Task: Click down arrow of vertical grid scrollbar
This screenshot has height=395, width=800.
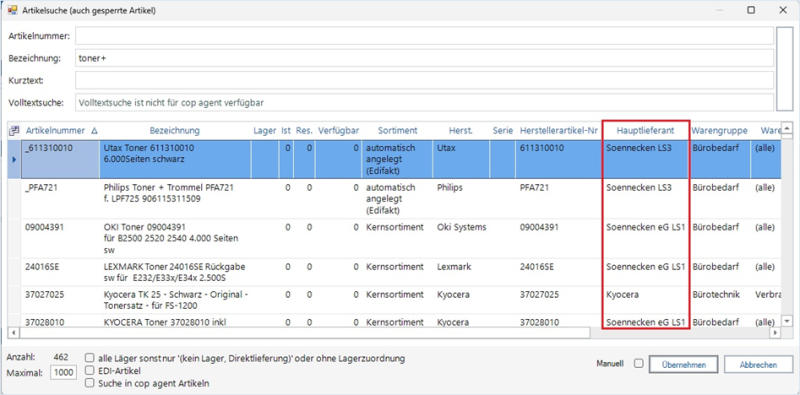Action: (x=787, y=321)
